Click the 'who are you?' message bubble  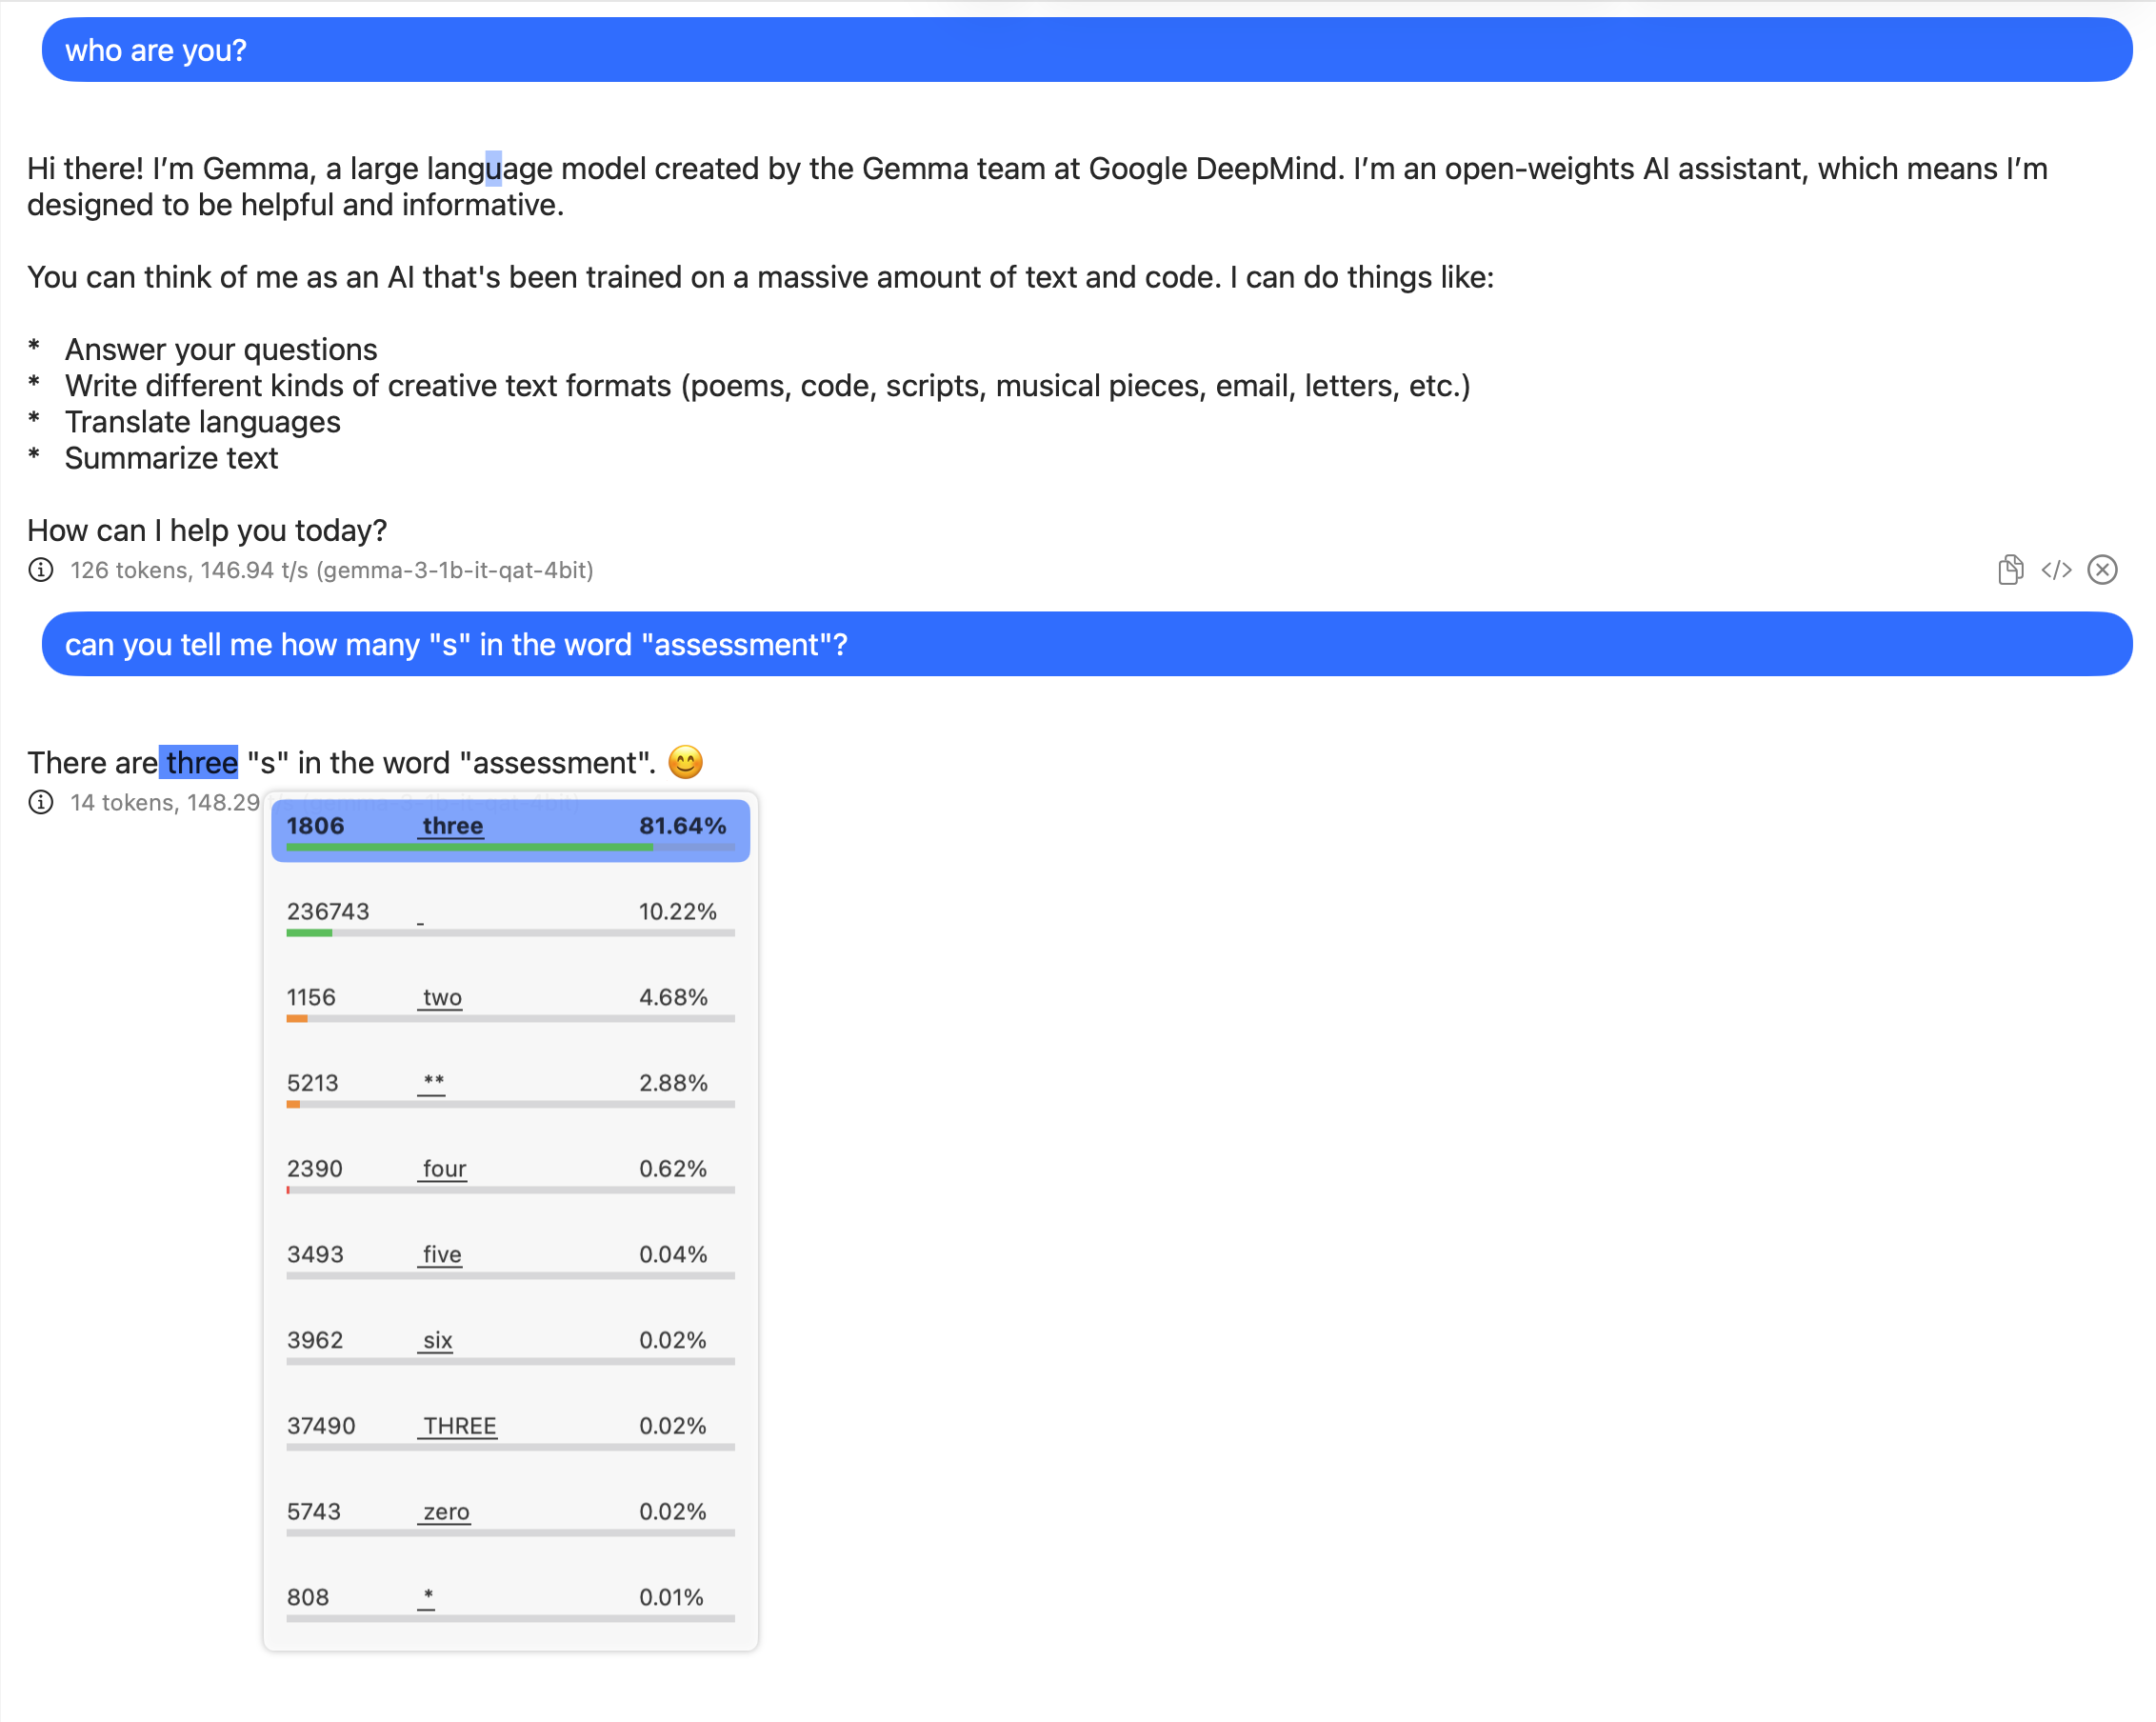1086,50
